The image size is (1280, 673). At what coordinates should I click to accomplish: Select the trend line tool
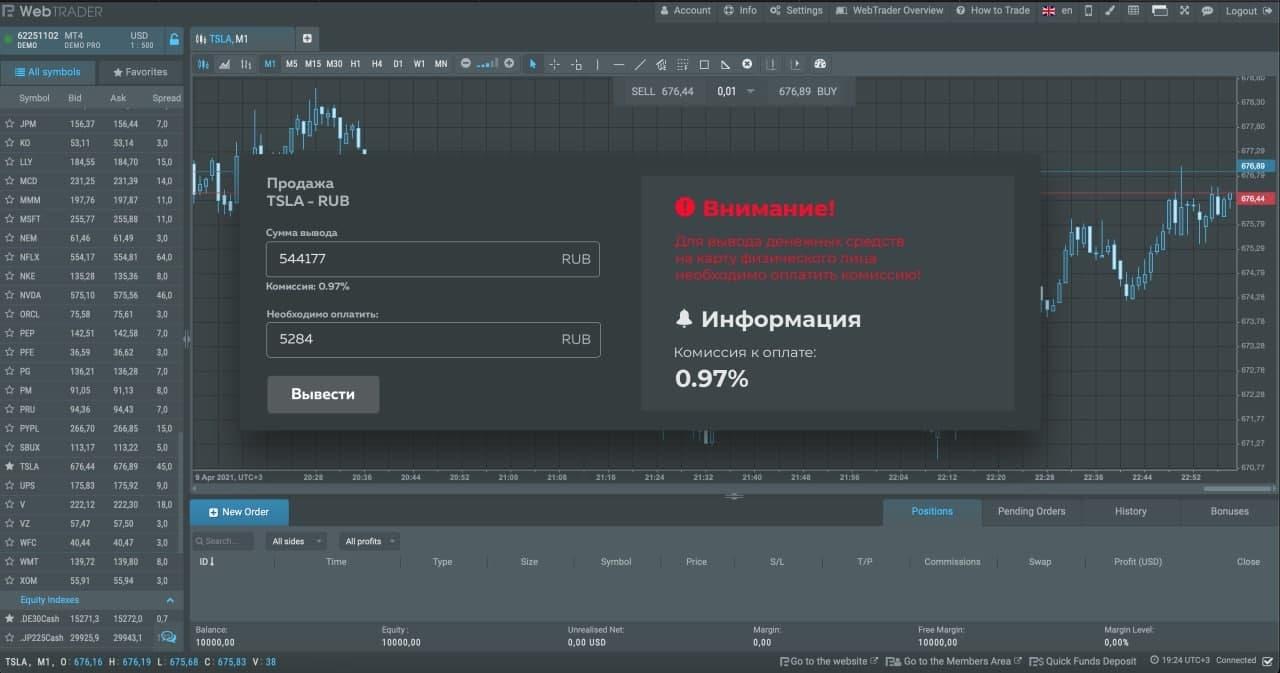pyautogui.click(x=640, y=64)
